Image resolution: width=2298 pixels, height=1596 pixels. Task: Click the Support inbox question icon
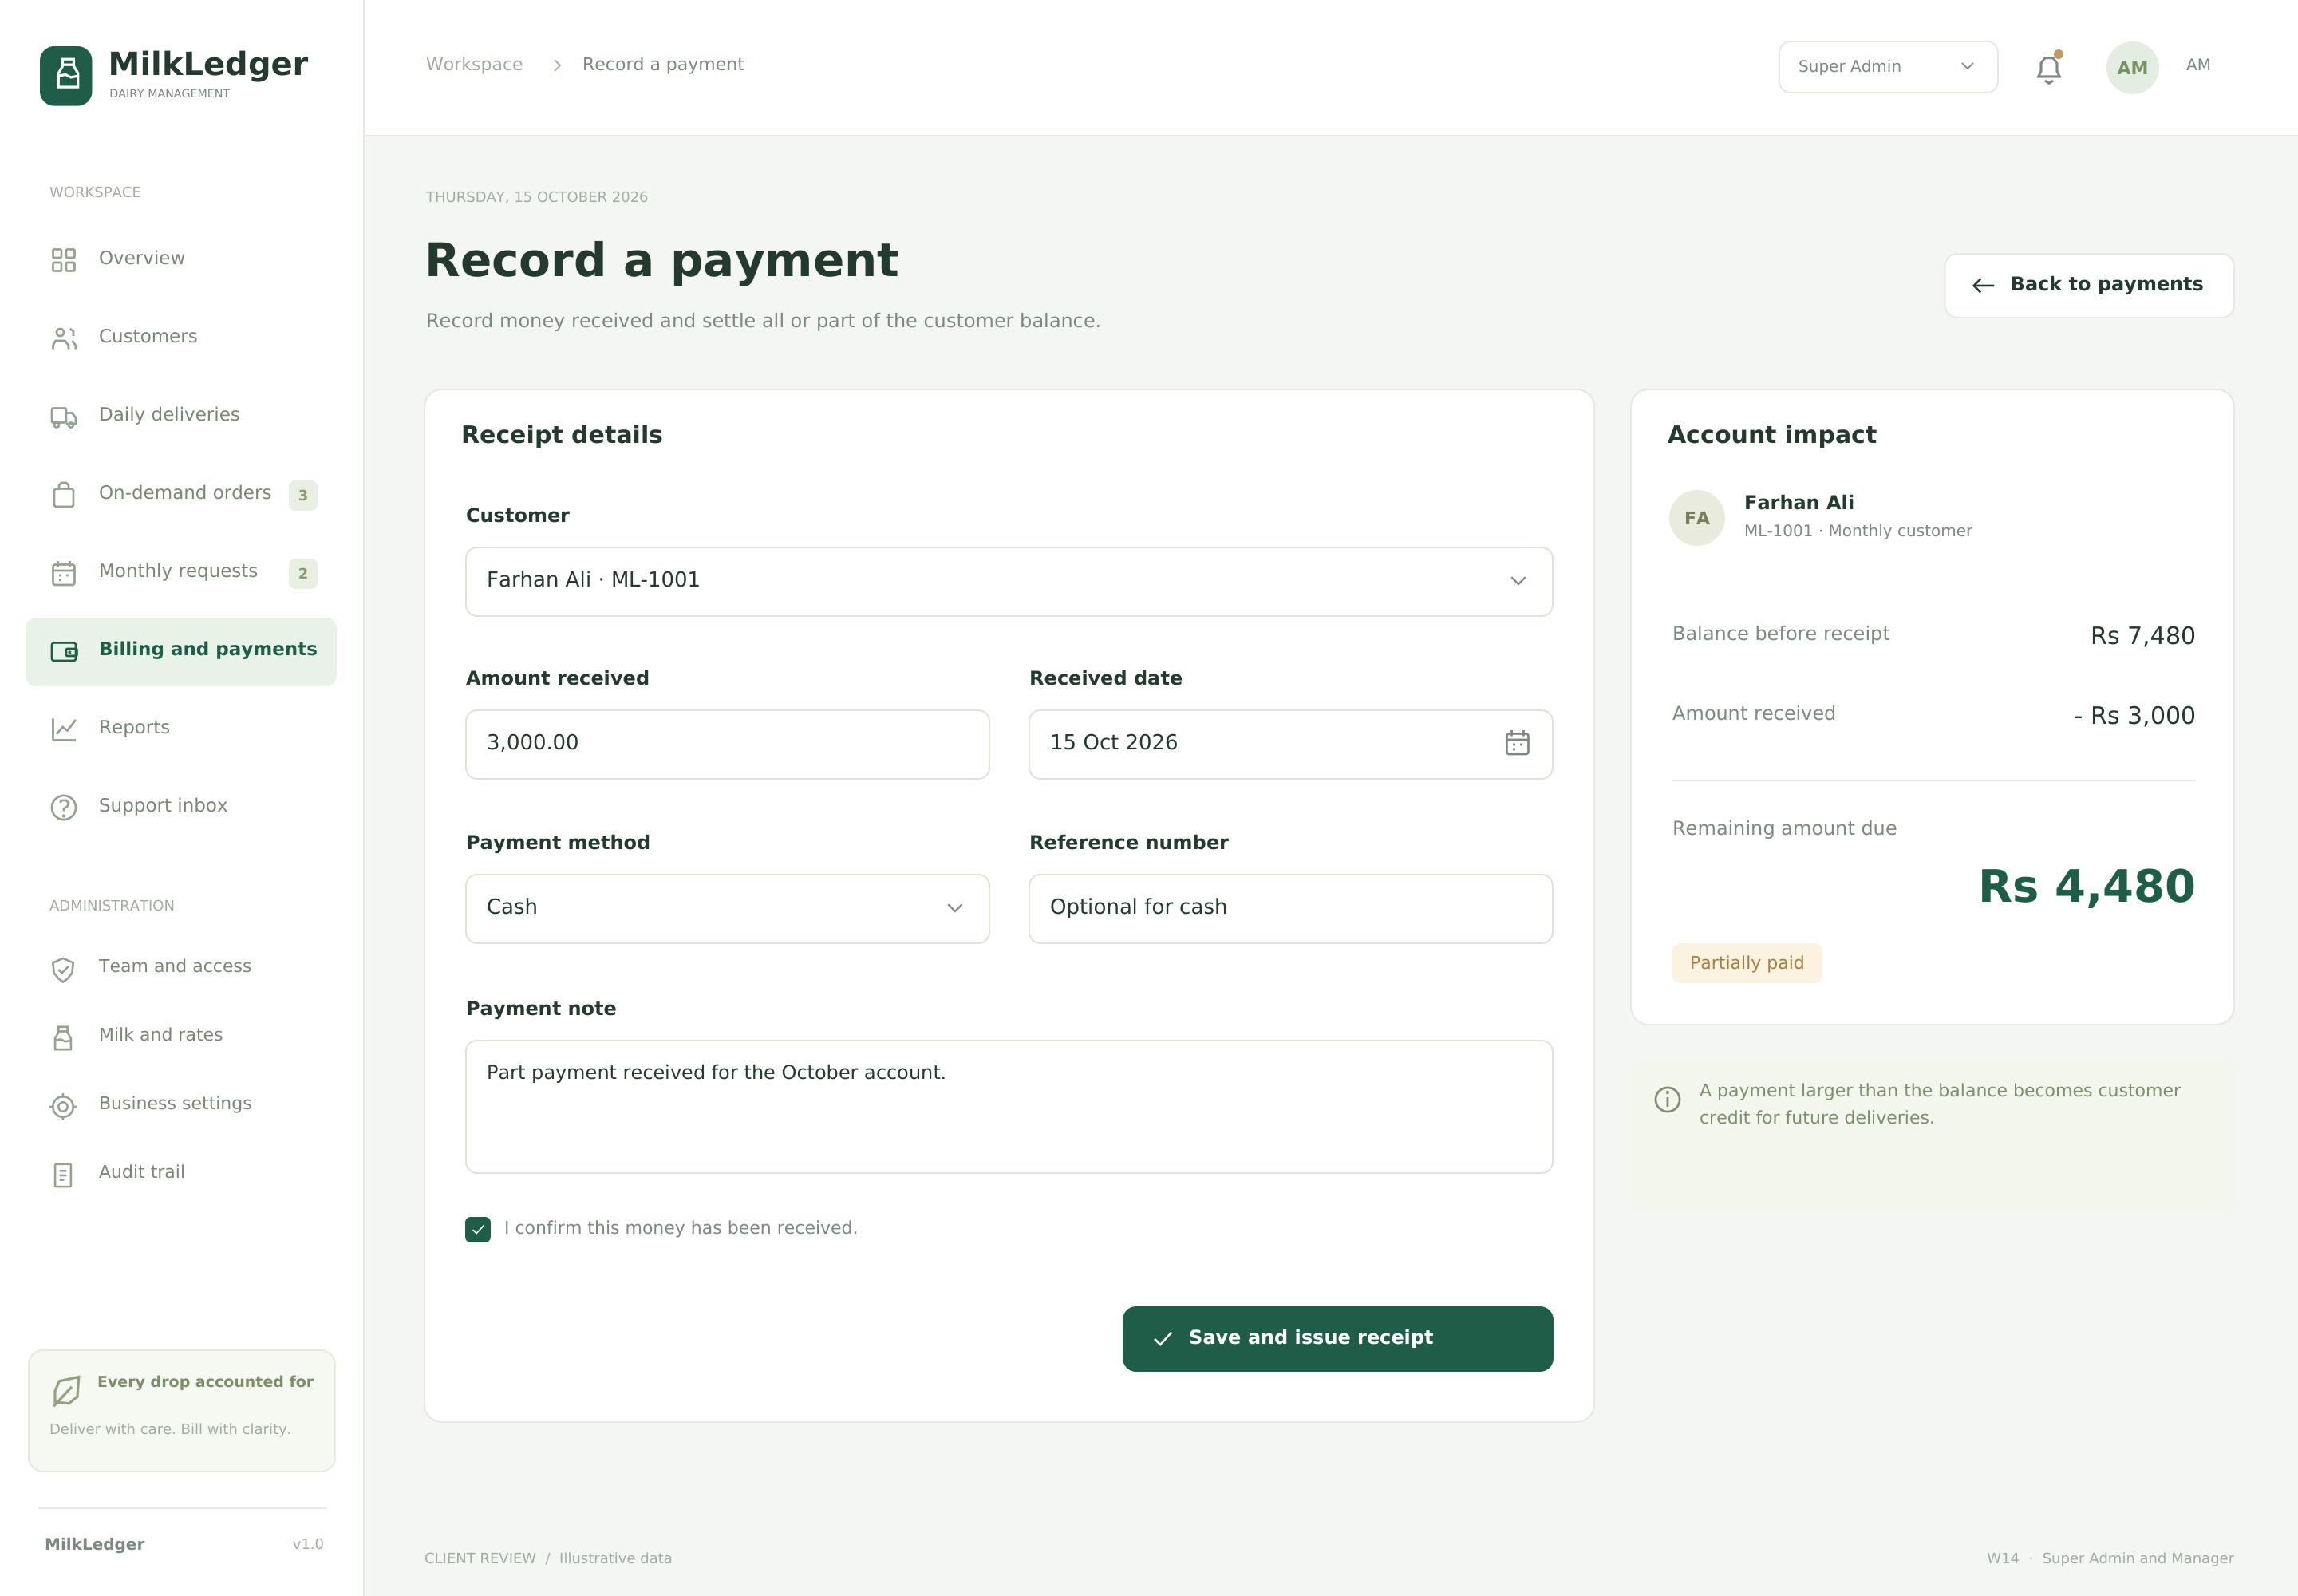64,808
